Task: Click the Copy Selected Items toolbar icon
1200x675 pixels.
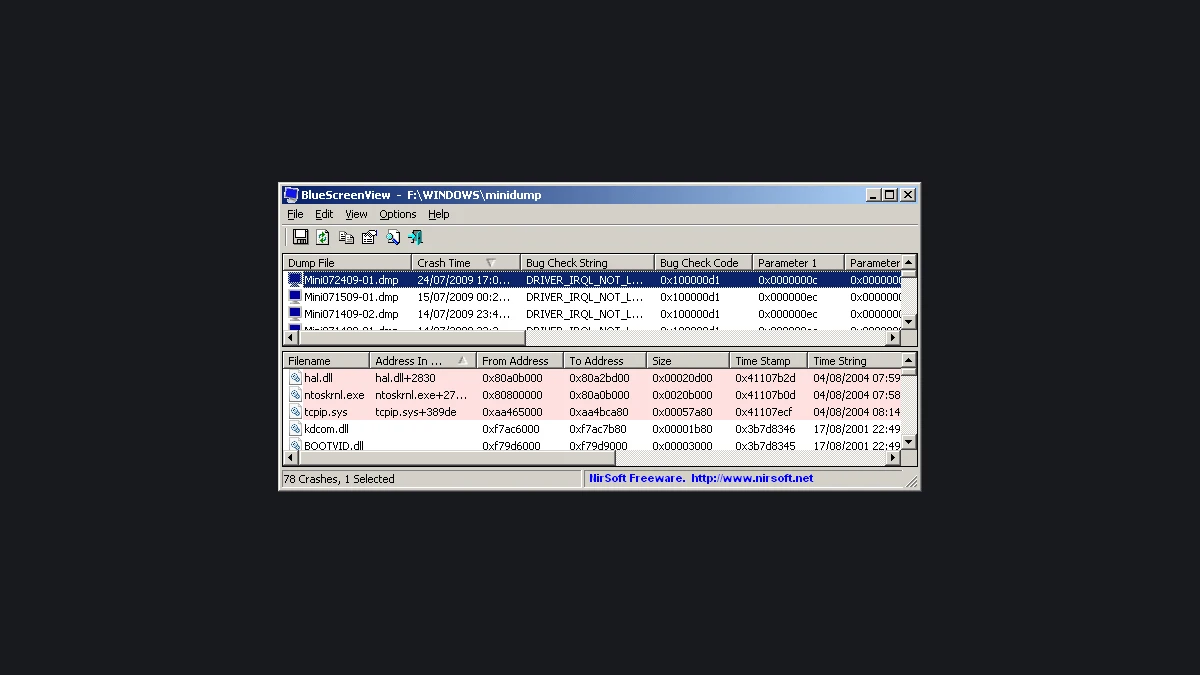Action: click(x=346, y=237)
